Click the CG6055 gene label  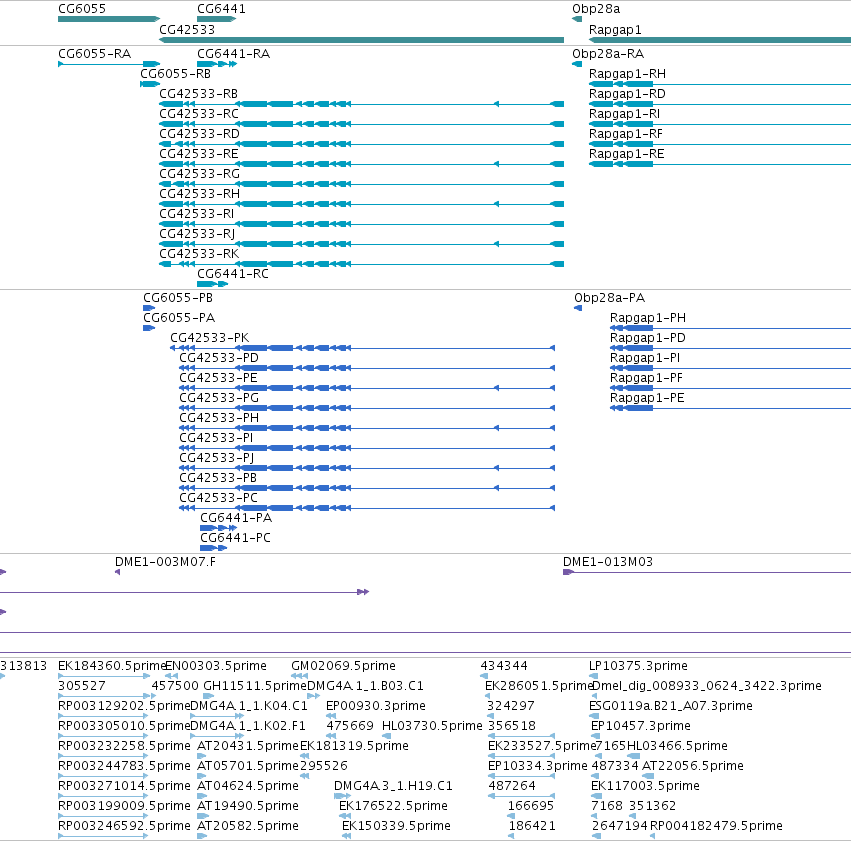coord(82,9)
